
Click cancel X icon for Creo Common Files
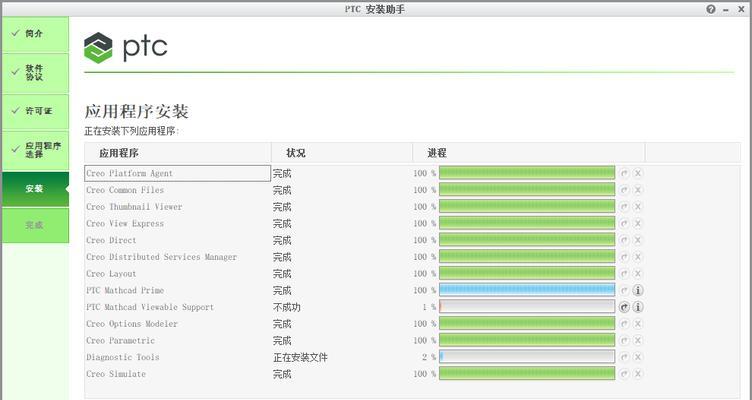point(638,190)
